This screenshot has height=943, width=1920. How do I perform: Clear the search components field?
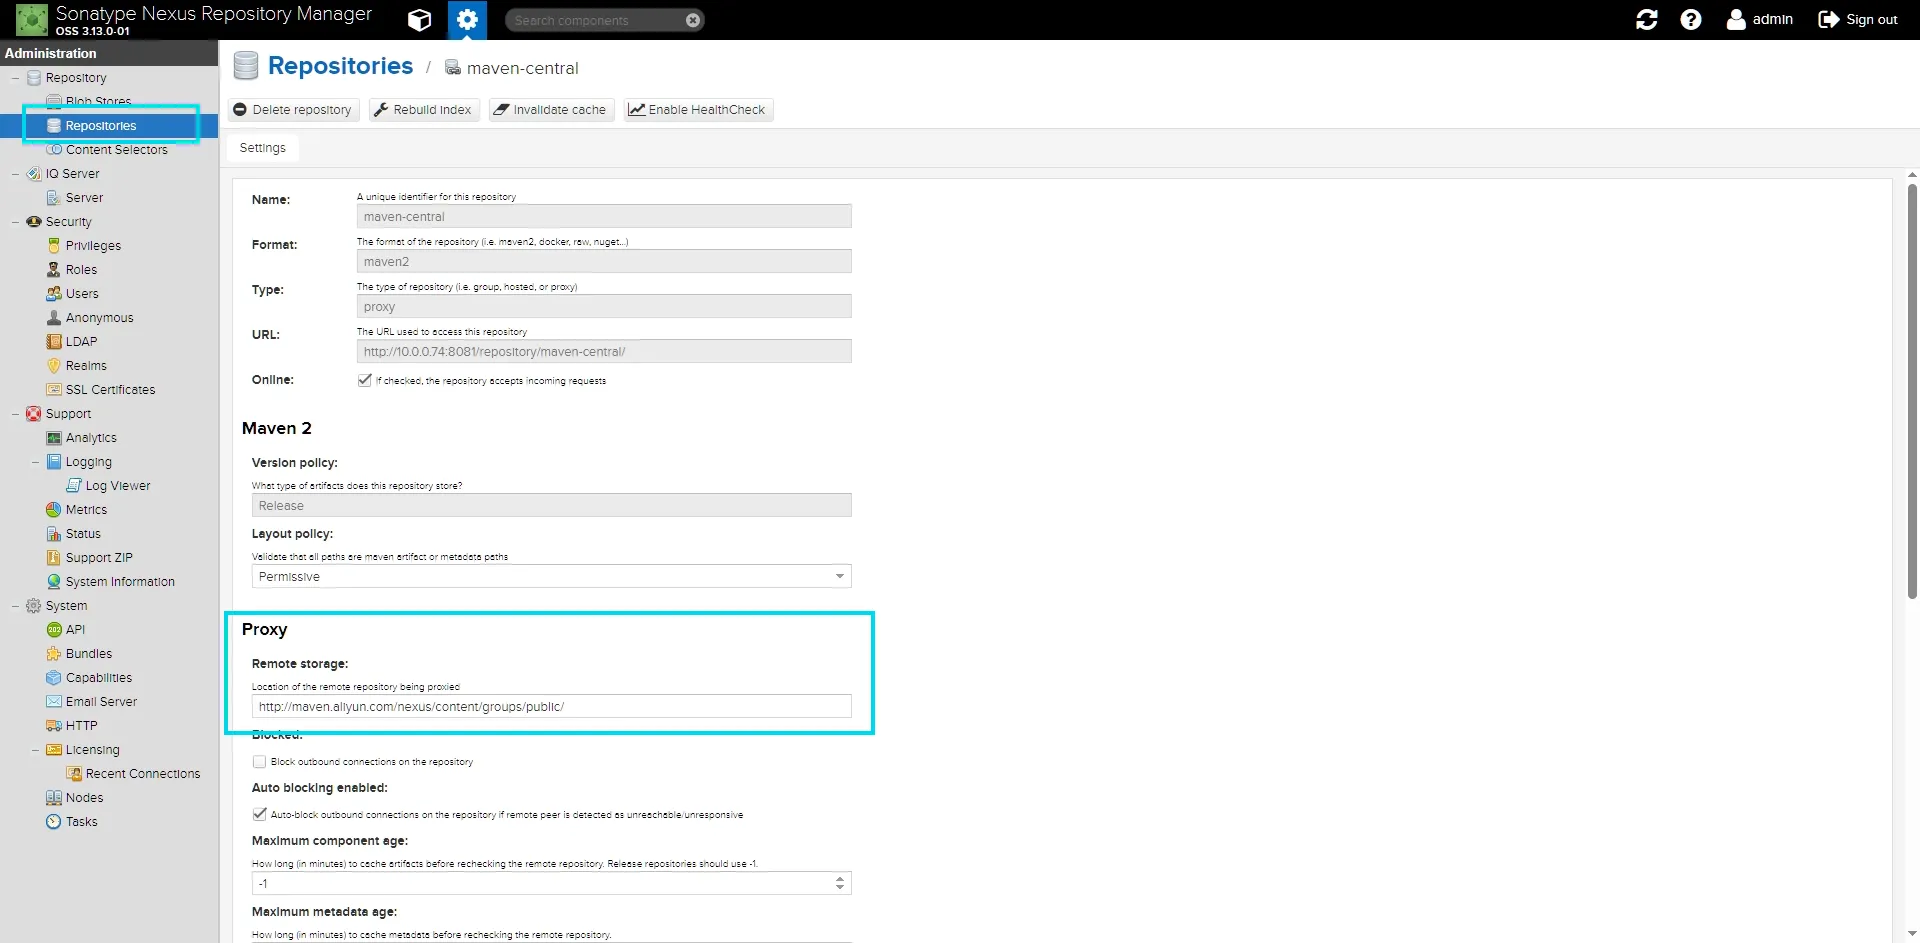693,20
